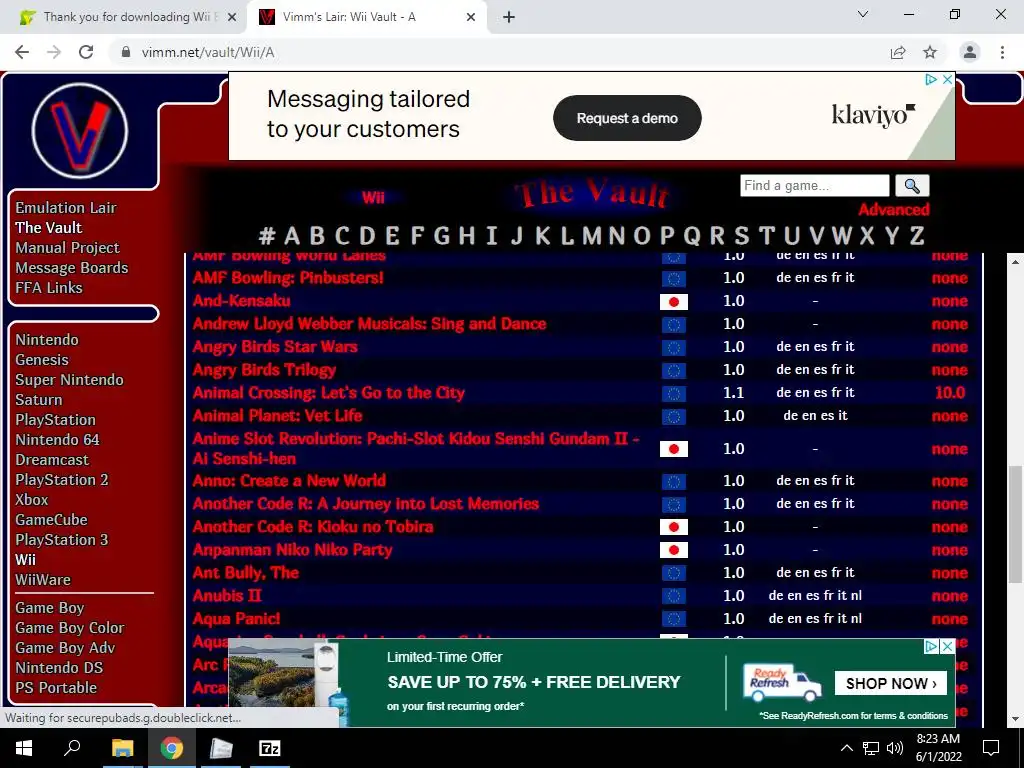The image size is (1024, 768).
Task: Click the Vimm's Lair V logo
Action: pos(80,130)
